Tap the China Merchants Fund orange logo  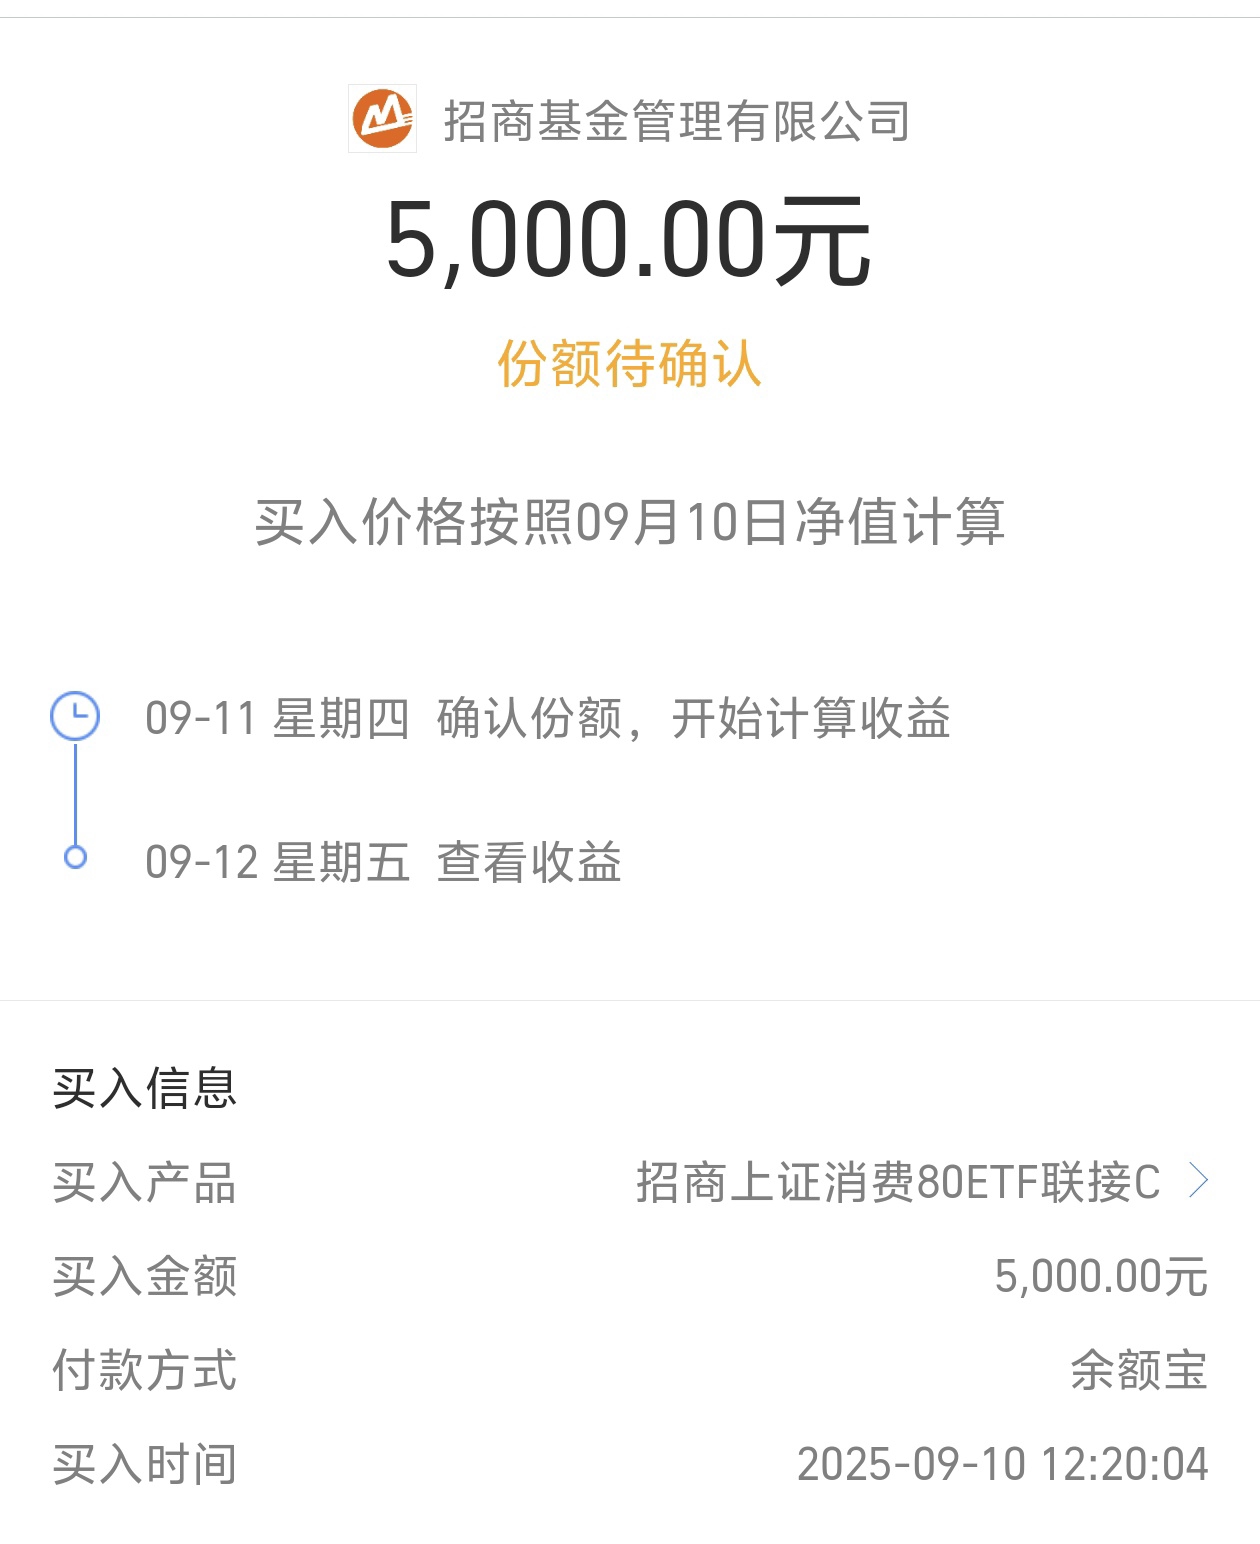point(382,119)
